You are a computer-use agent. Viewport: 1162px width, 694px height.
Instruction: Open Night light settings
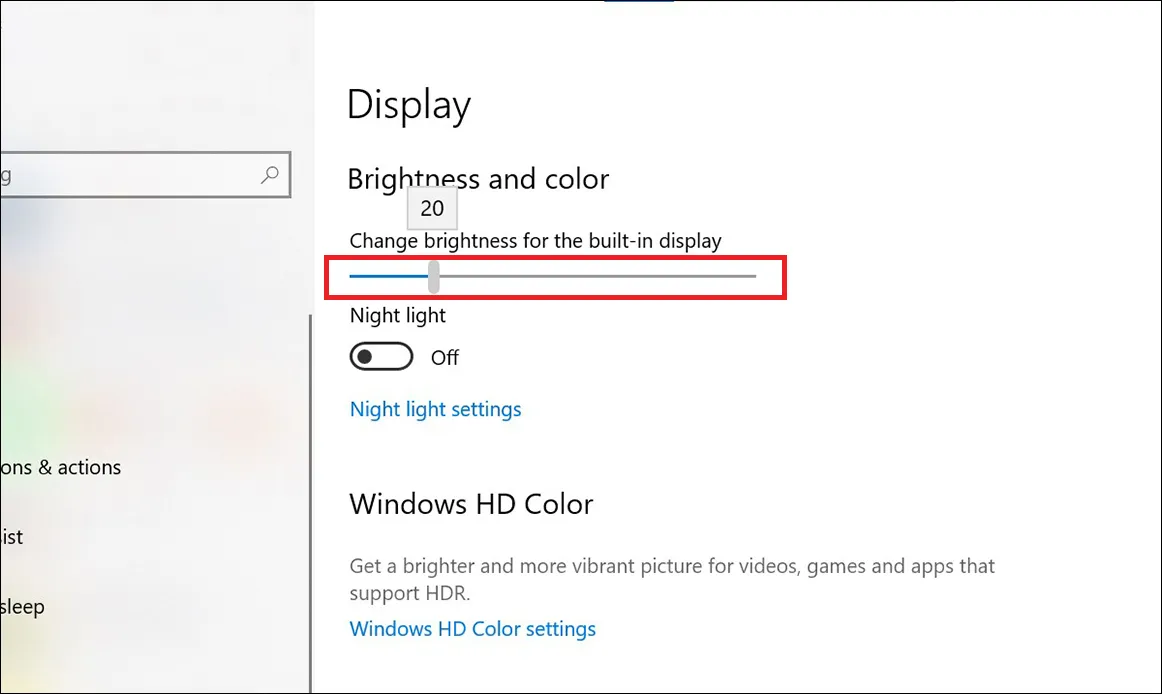[x=435, y=409]
